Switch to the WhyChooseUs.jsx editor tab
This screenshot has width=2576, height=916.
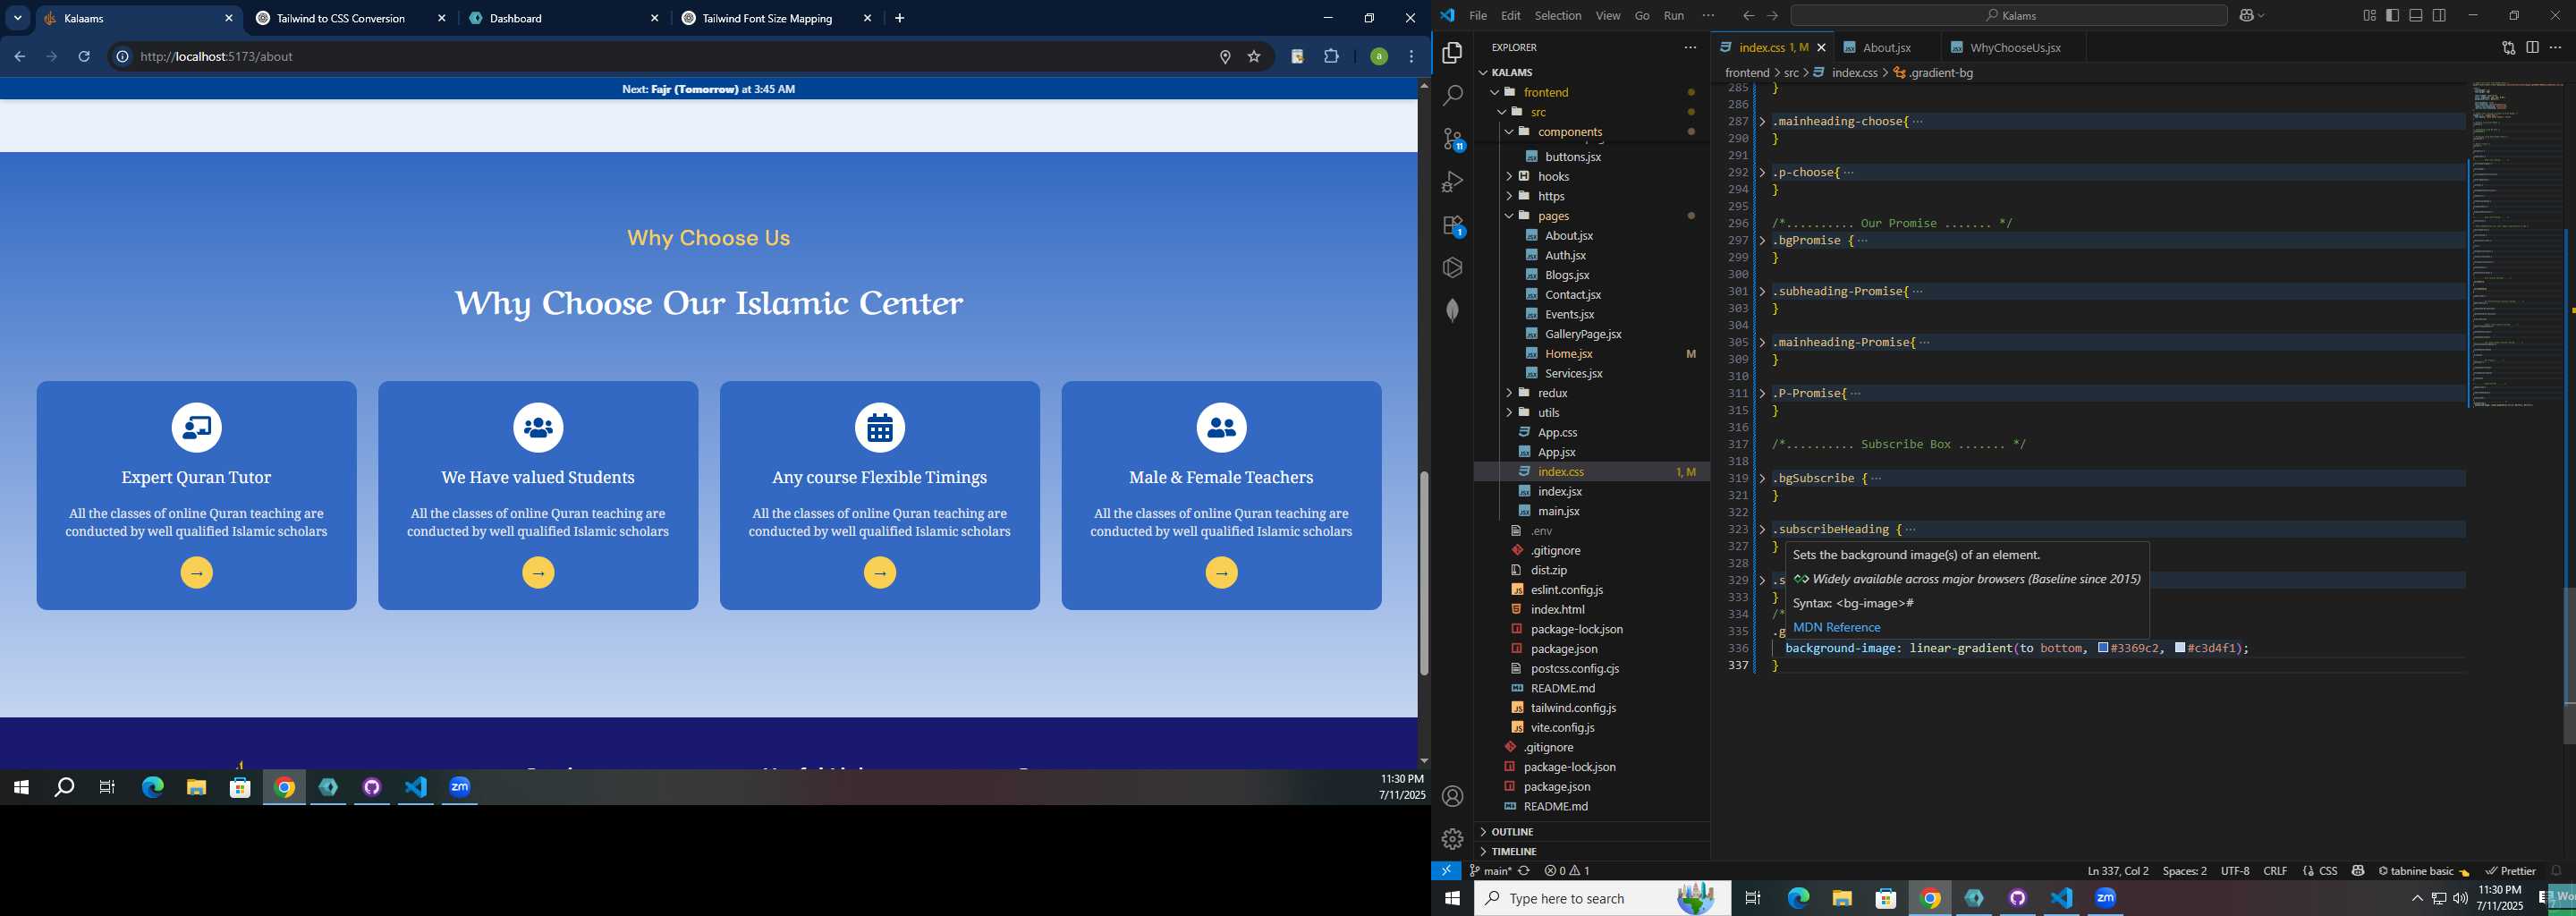(x=2014, y=47)
